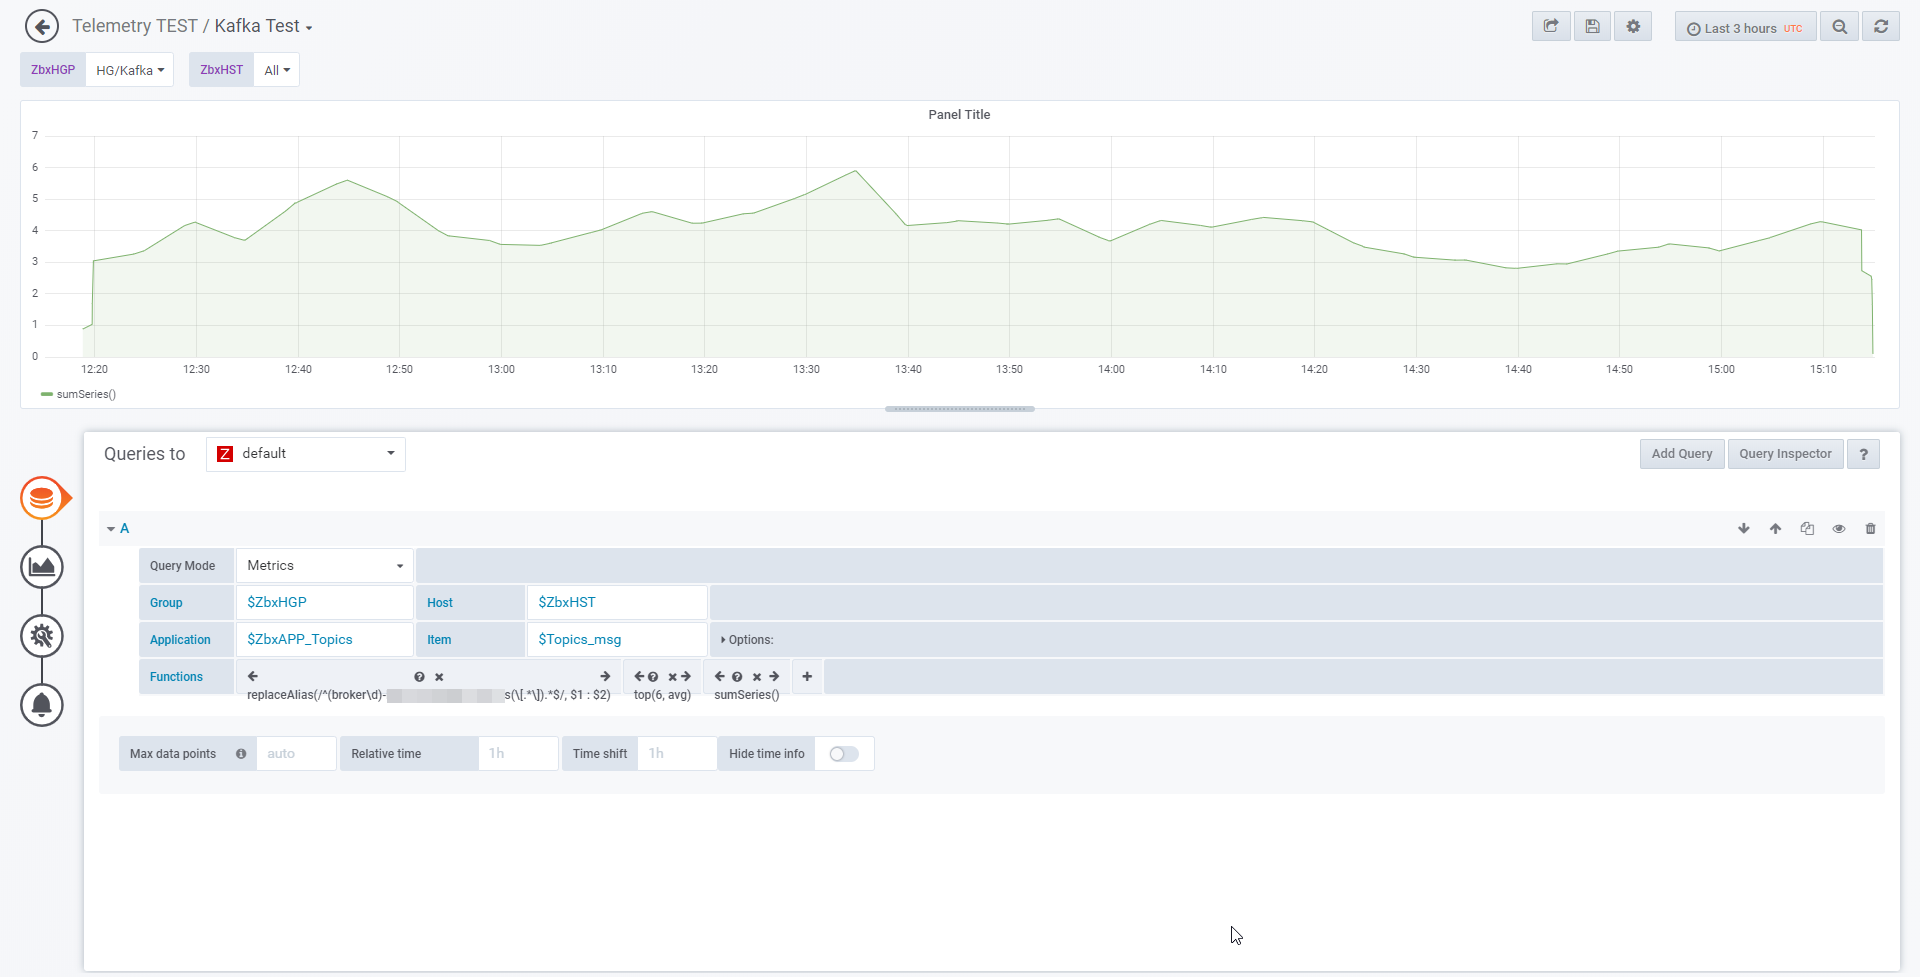Open the Telemetry TEST / Kafka Test dashboard menu
This screenshot has height=977, width=1920.
(192, 27)
